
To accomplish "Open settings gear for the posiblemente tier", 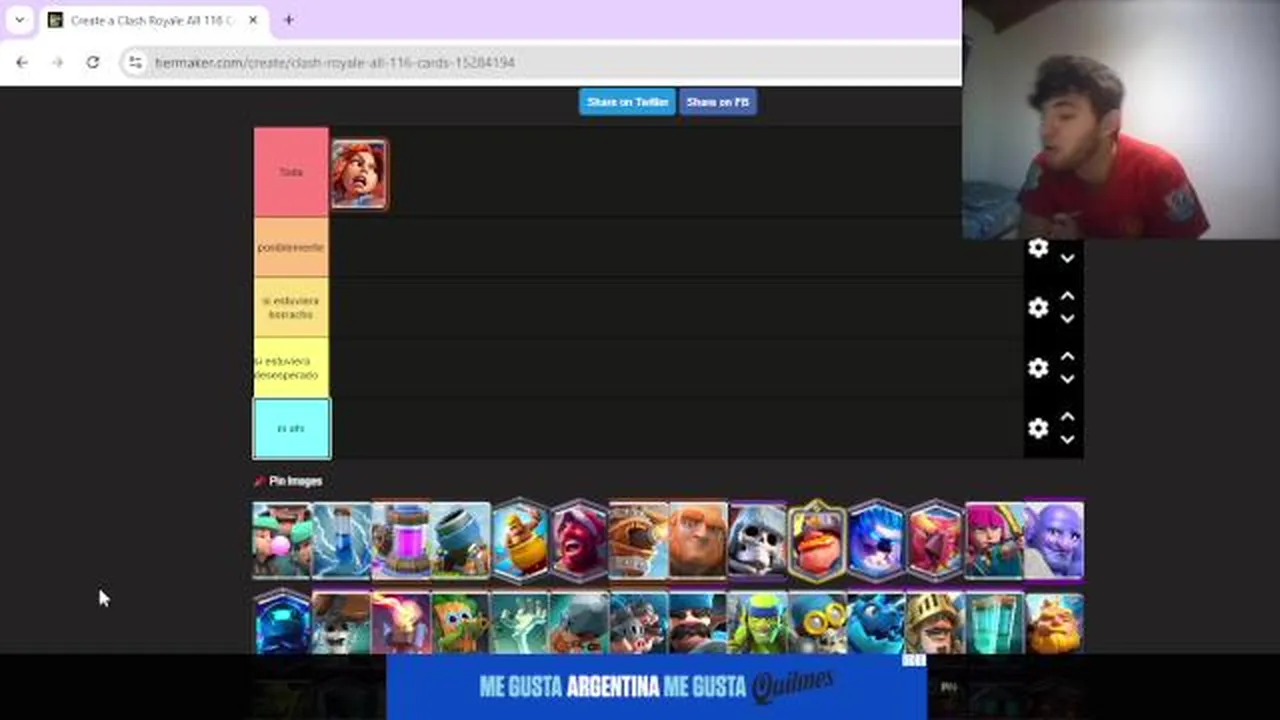I will click(x=1038, y=248).
